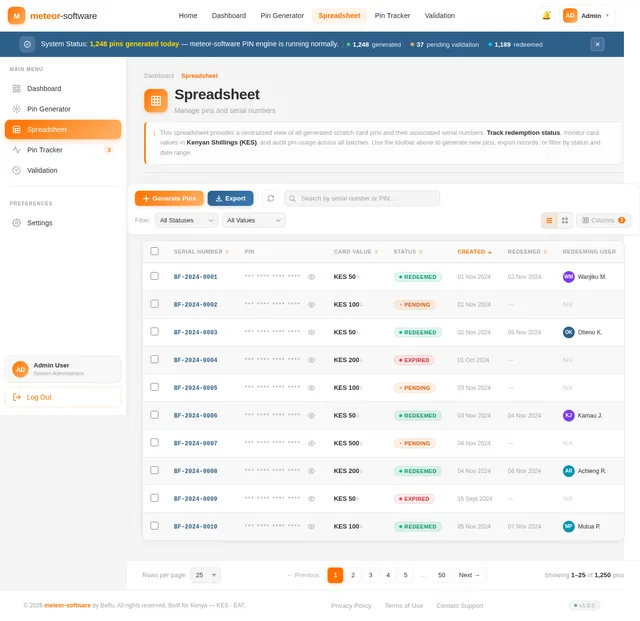Click the Generate Pins button

pyautogui.click(x=169, y=198)
